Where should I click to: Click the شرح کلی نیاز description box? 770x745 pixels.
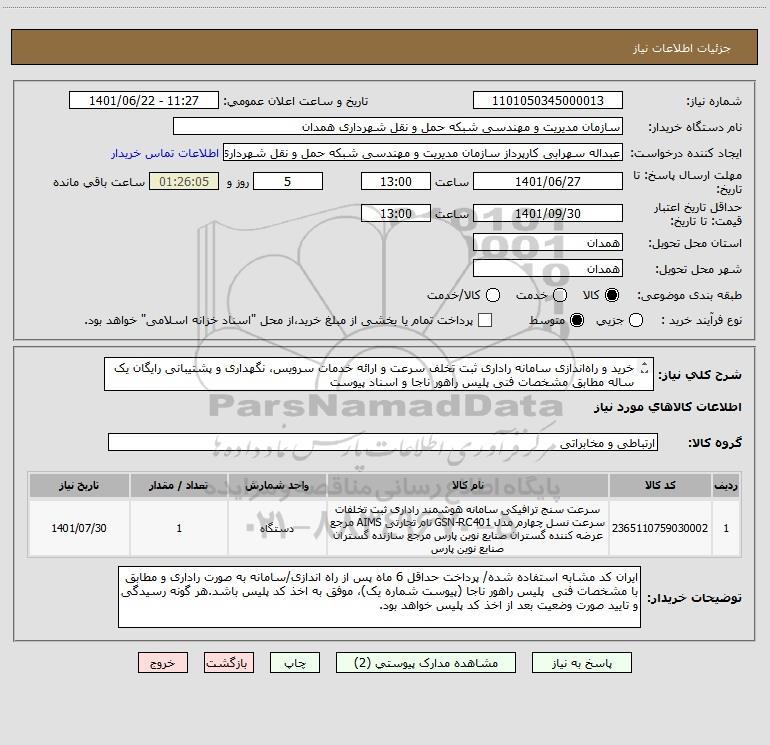[379, 374]
